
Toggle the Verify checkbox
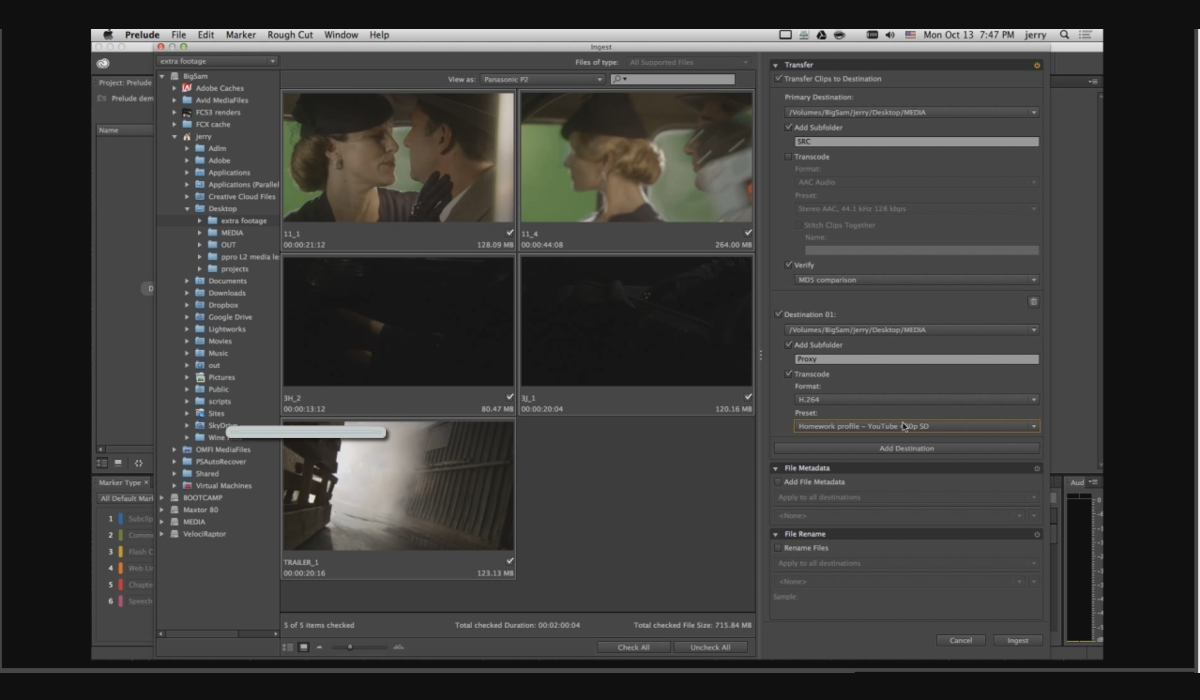(789, 265)
